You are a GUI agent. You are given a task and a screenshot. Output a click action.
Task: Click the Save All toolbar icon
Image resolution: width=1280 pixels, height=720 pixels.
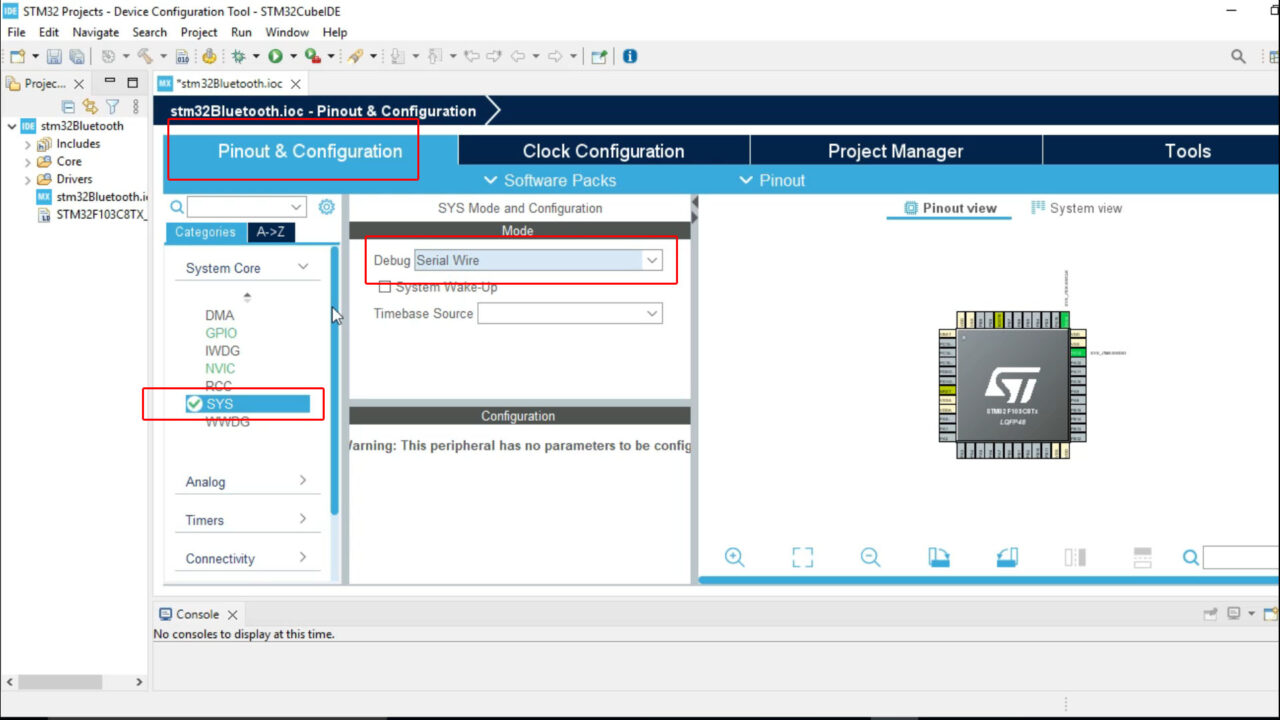pos(76,57)
